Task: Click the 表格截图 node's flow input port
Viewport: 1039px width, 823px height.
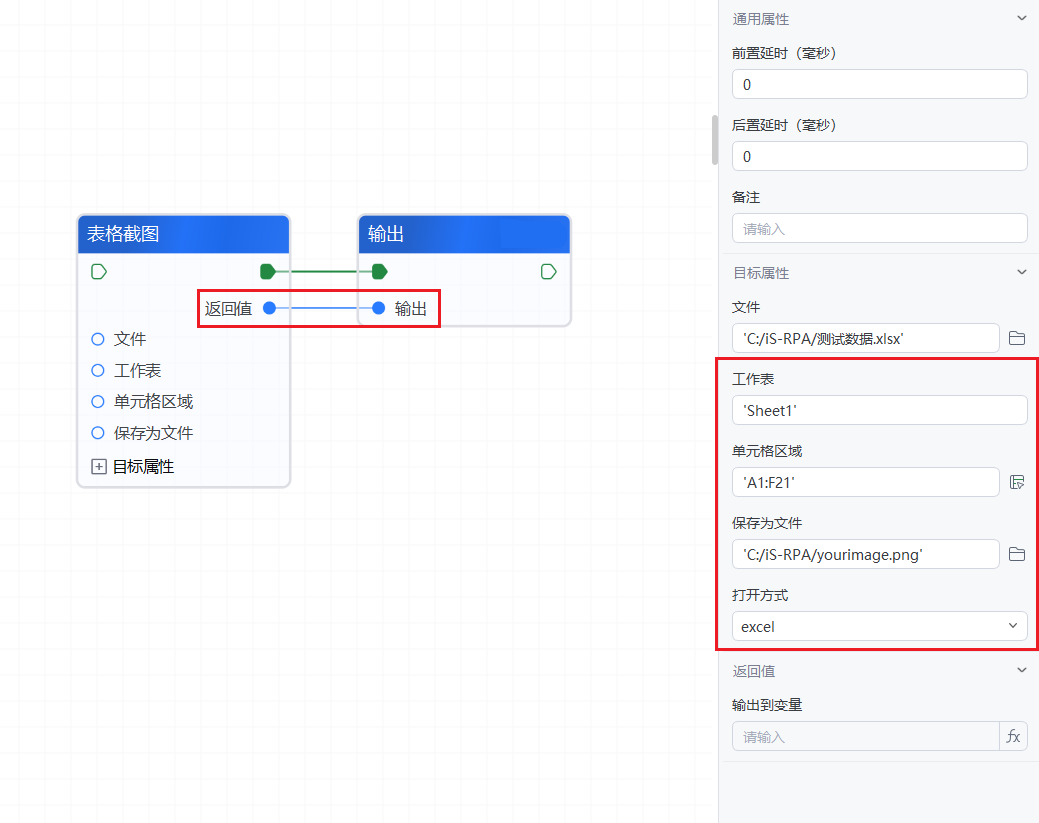Action: pyautogui.click(x=99, y=271)
